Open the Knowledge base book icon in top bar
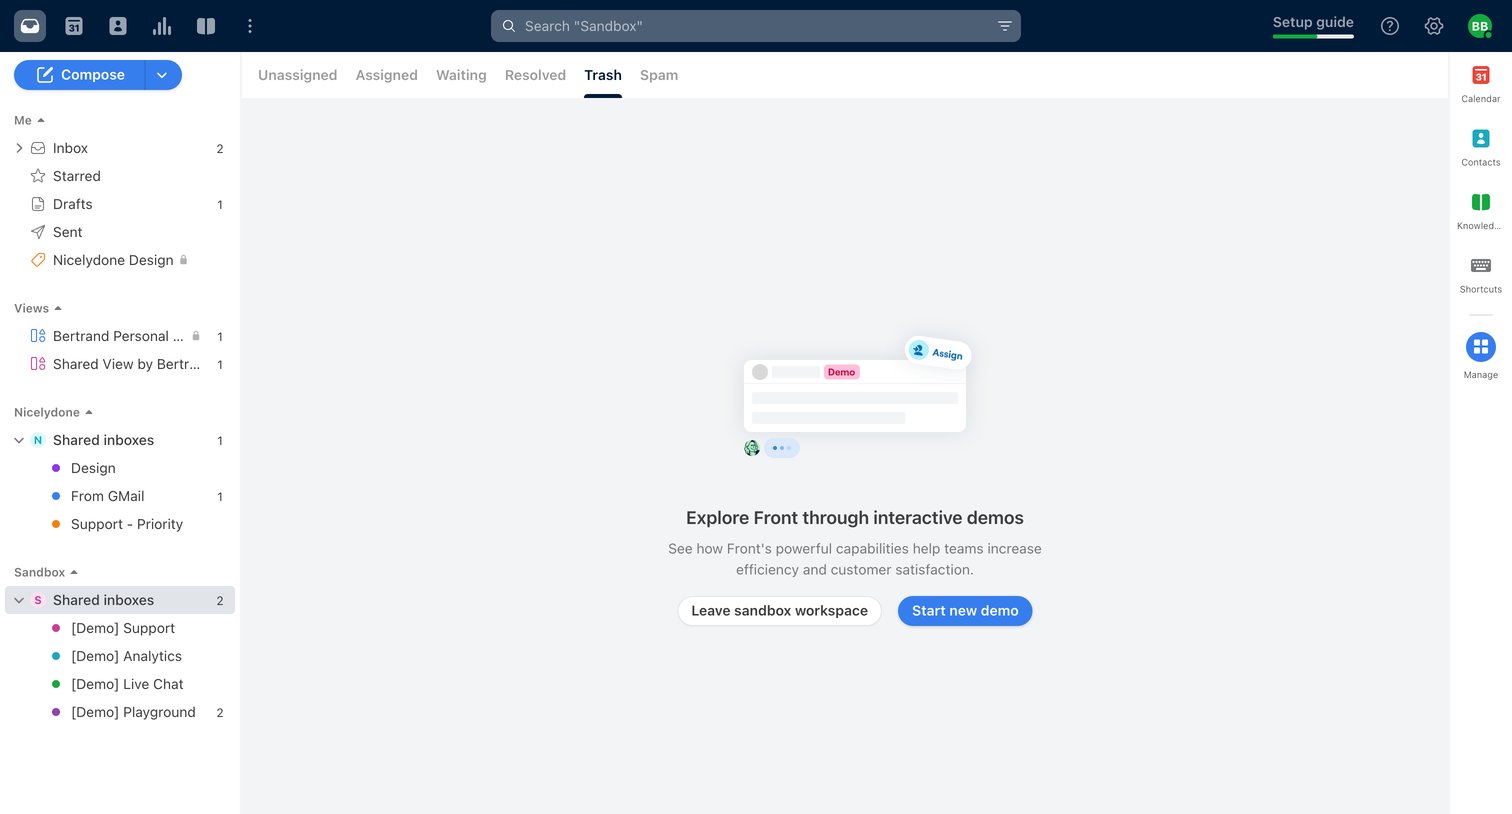The width and height of the screenshot is (1512, 814). 206,26
